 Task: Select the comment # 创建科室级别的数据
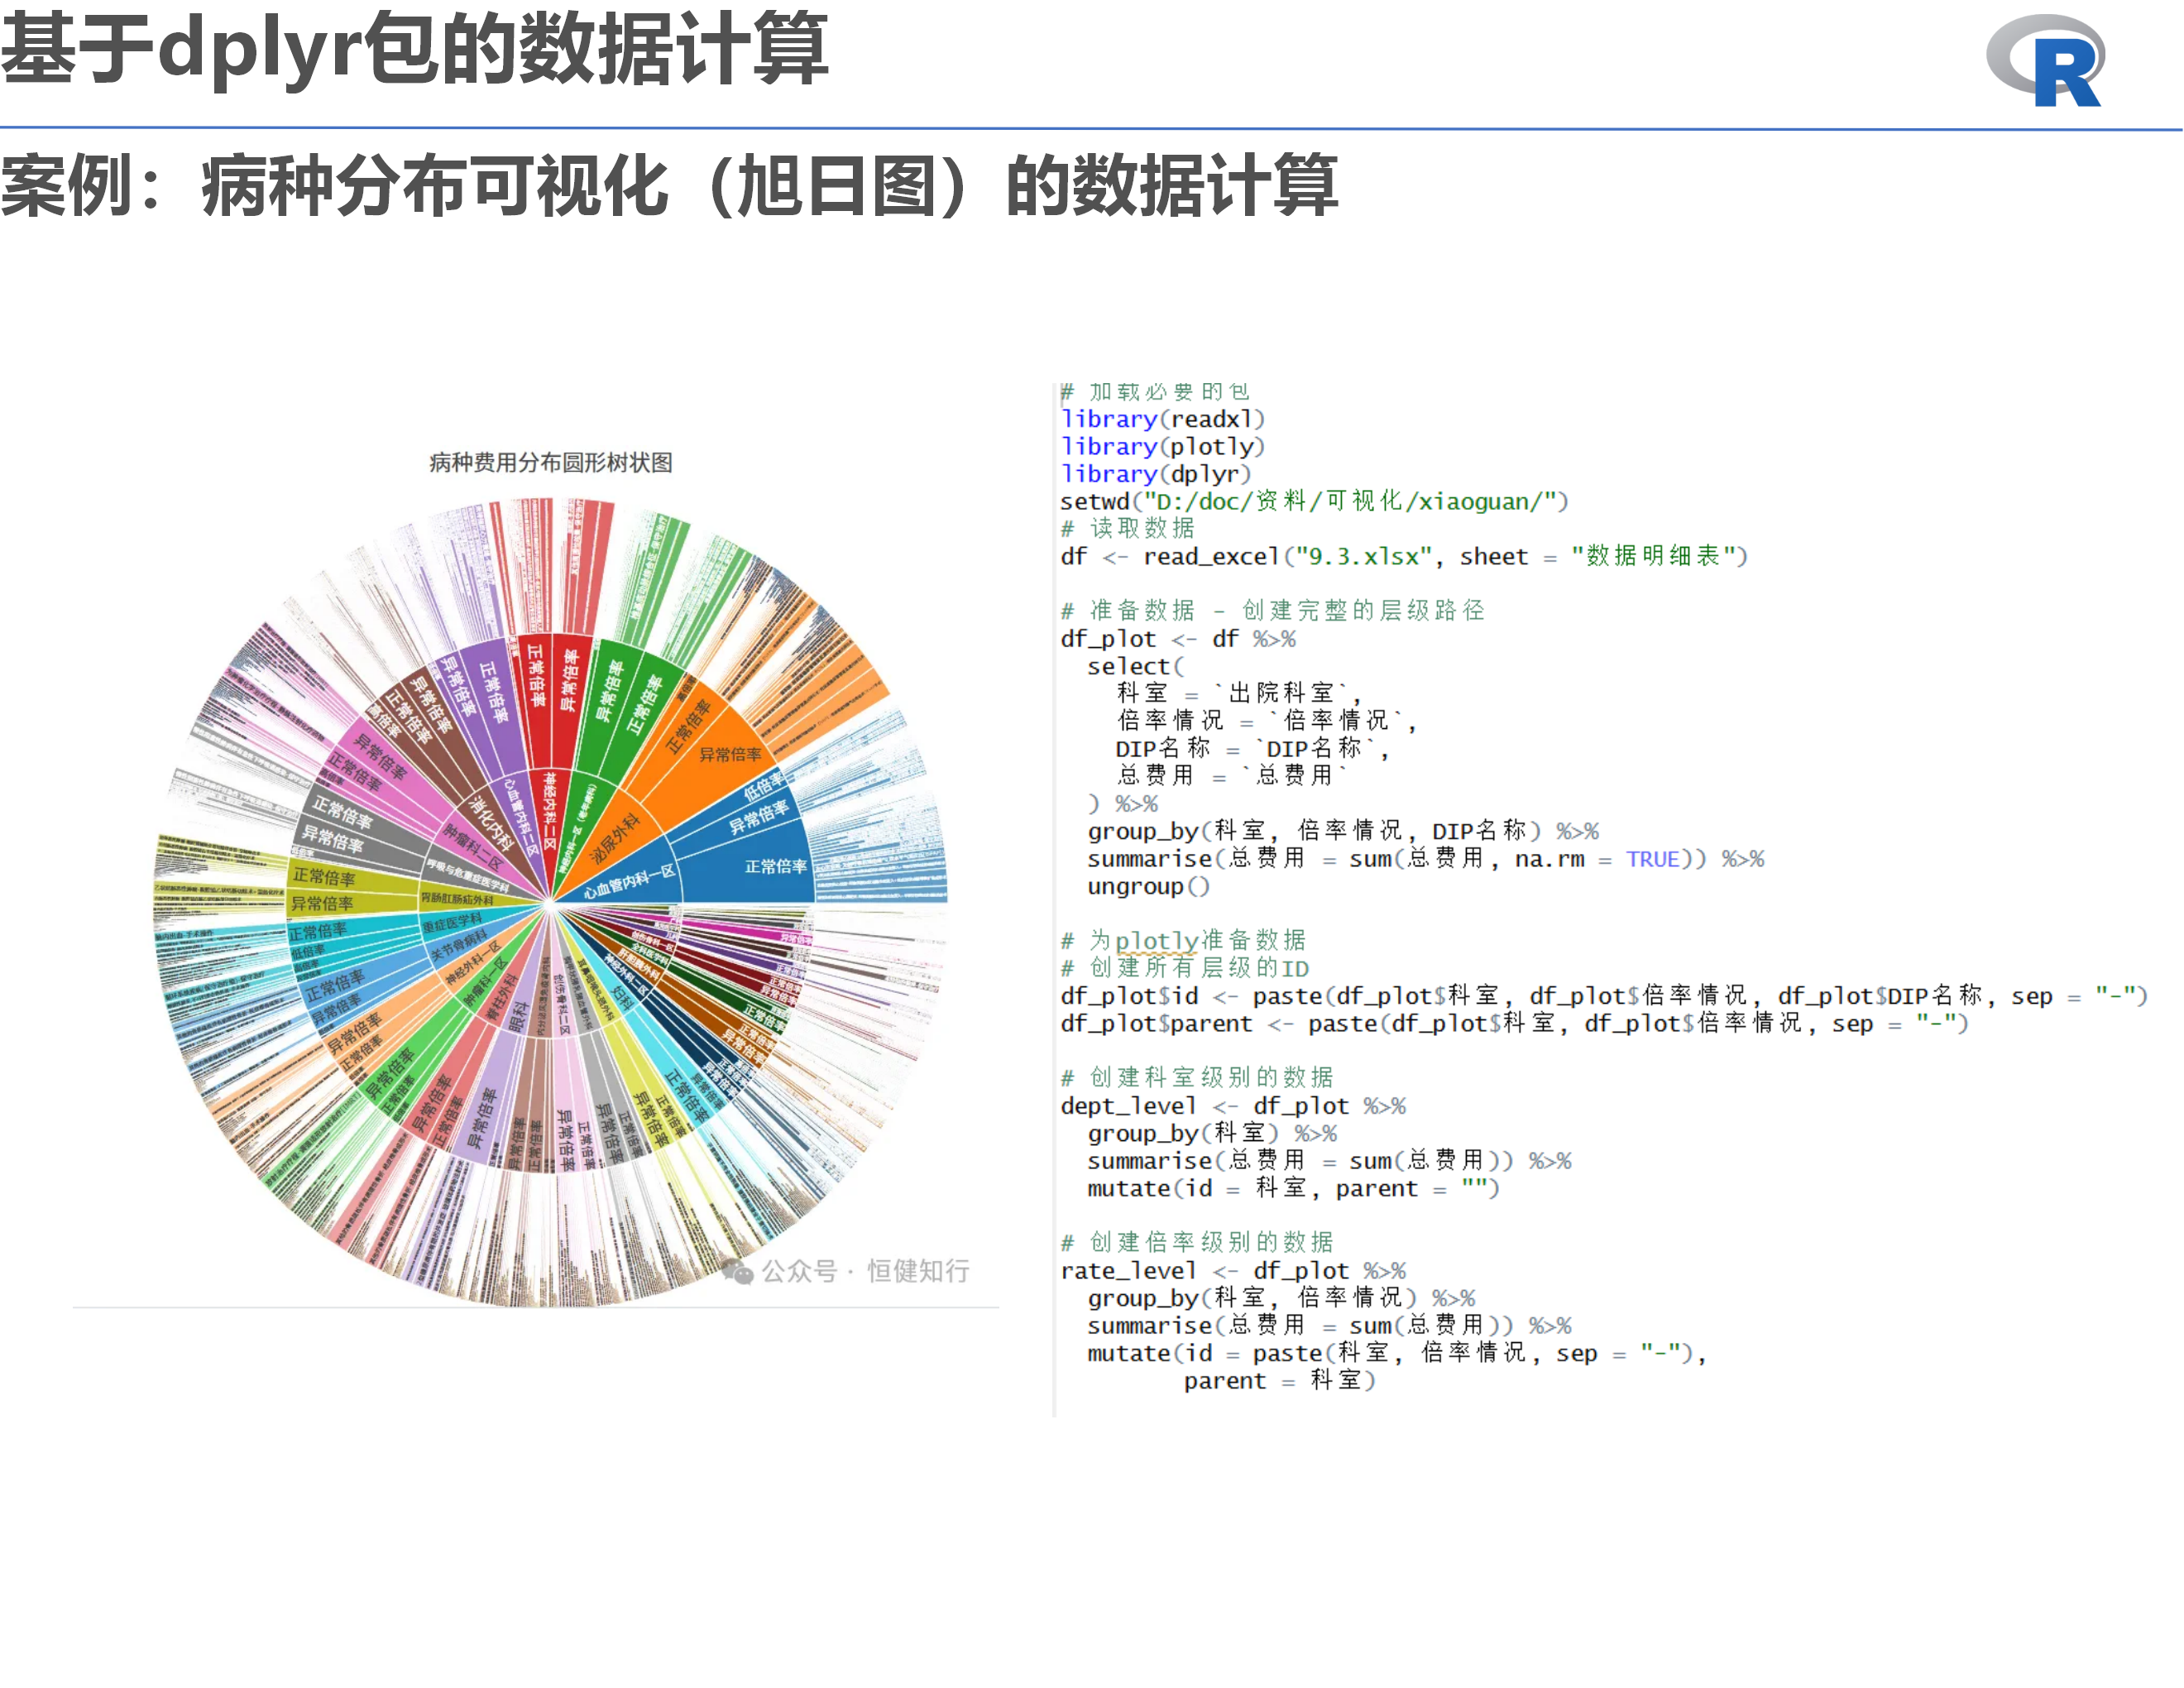pos(1197,1077)
